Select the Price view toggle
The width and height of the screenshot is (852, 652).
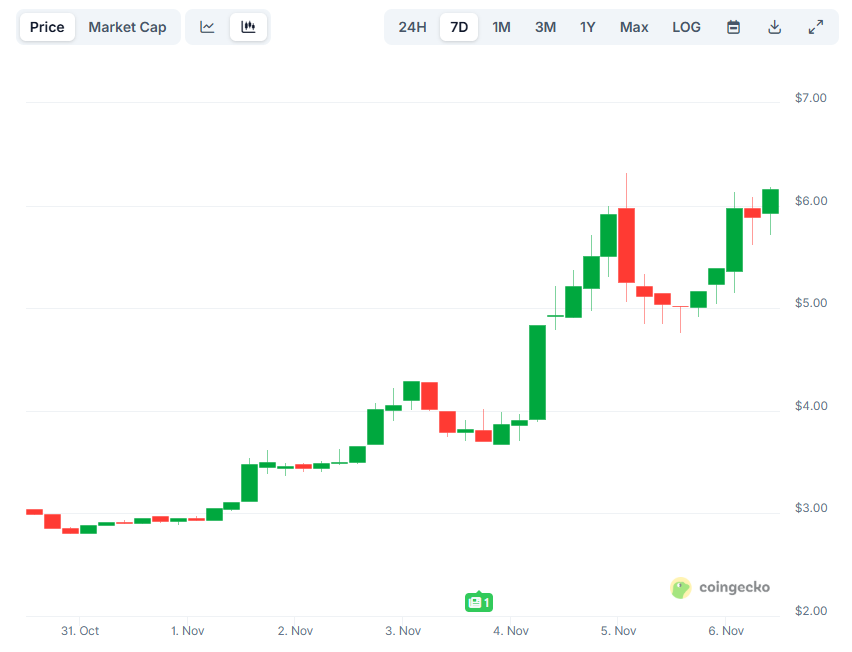click(x=46, y=27)
